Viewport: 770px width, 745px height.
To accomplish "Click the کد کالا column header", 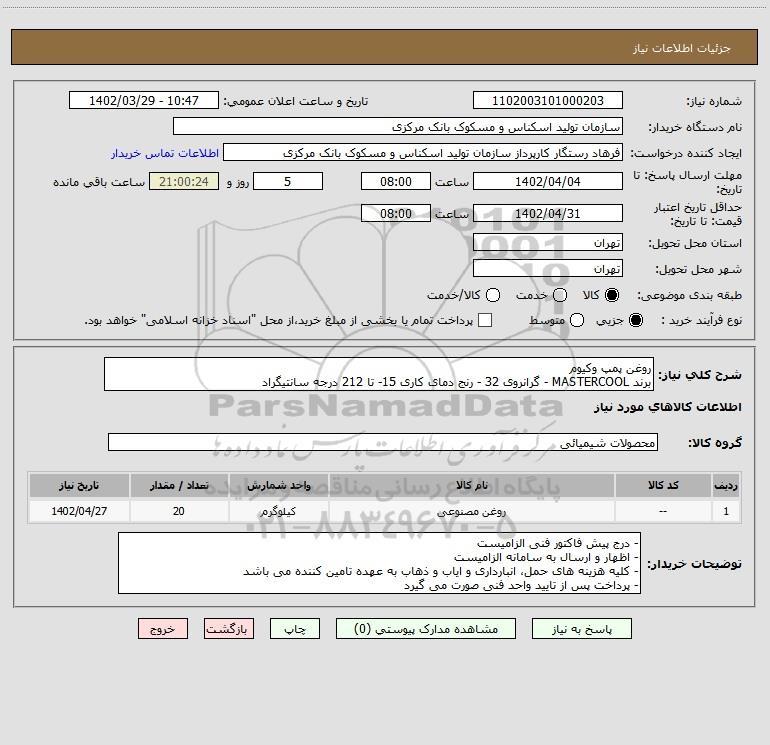I will coord(662,485).
